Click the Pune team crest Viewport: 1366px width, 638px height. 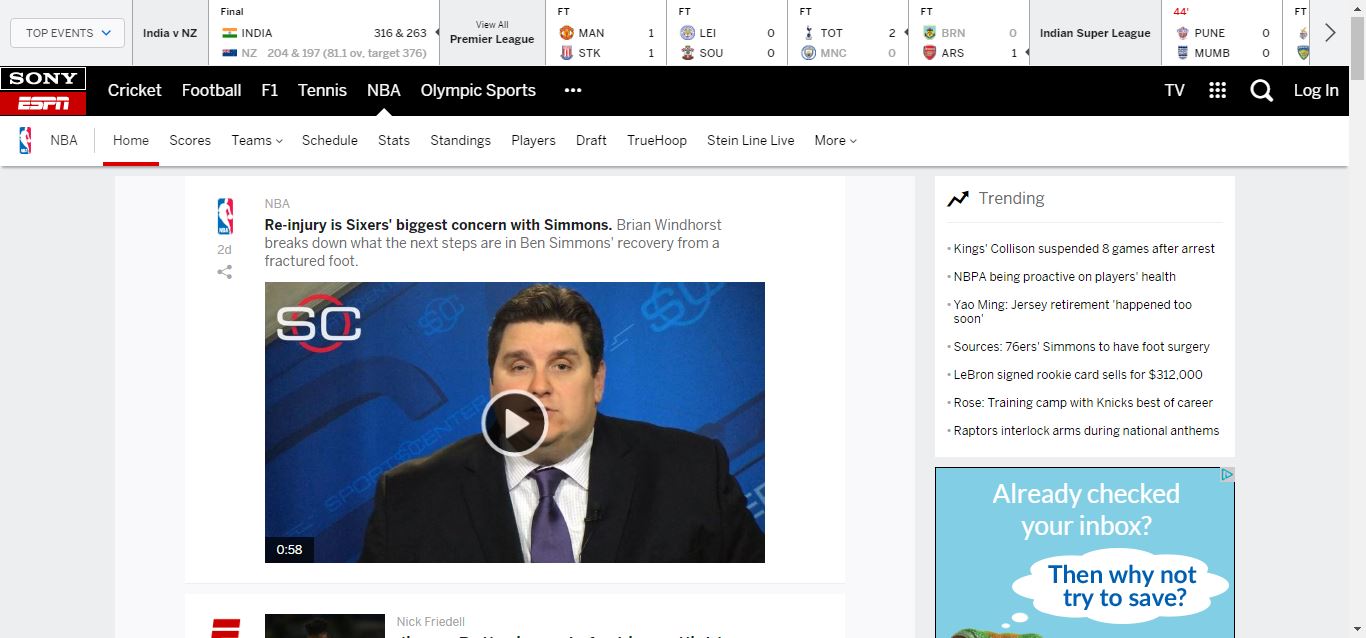[1183, 33]
